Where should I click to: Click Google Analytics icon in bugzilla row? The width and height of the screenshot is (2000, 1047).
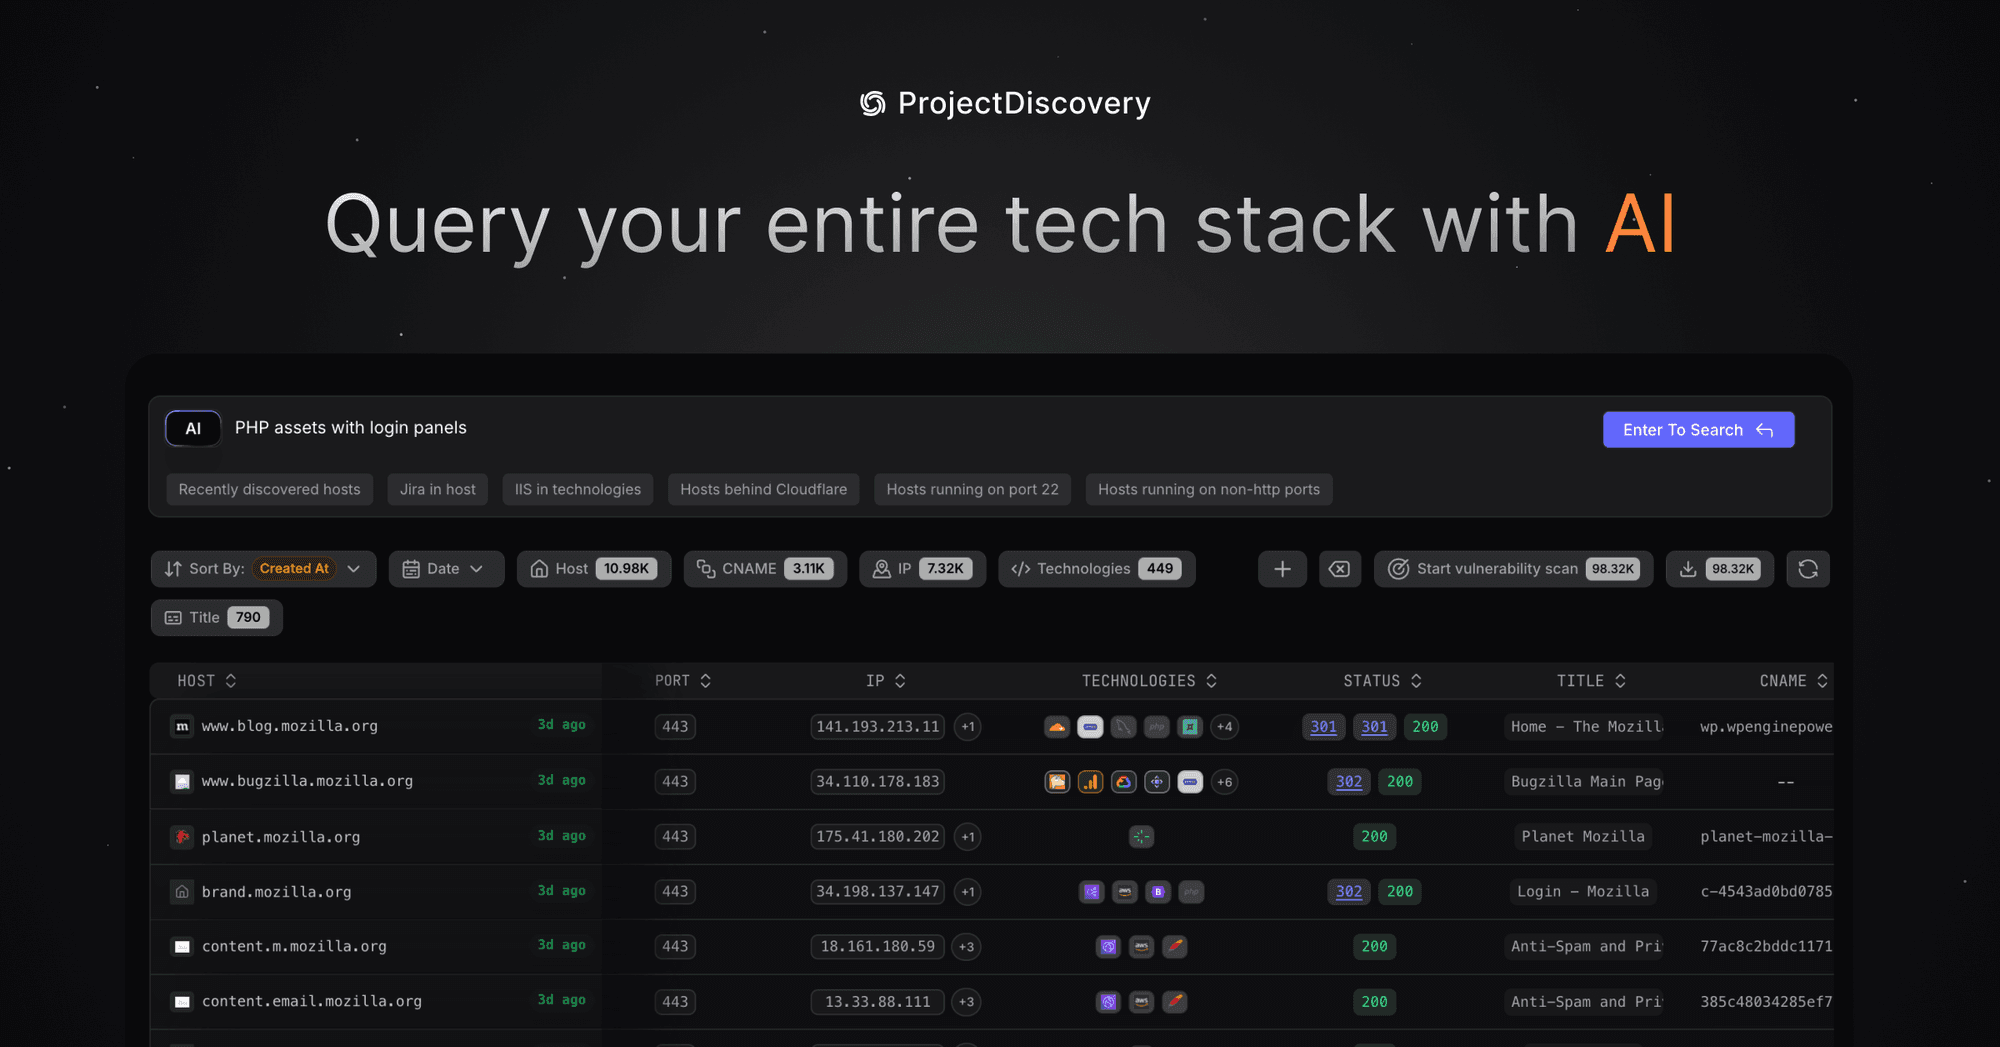point(1090,782)
